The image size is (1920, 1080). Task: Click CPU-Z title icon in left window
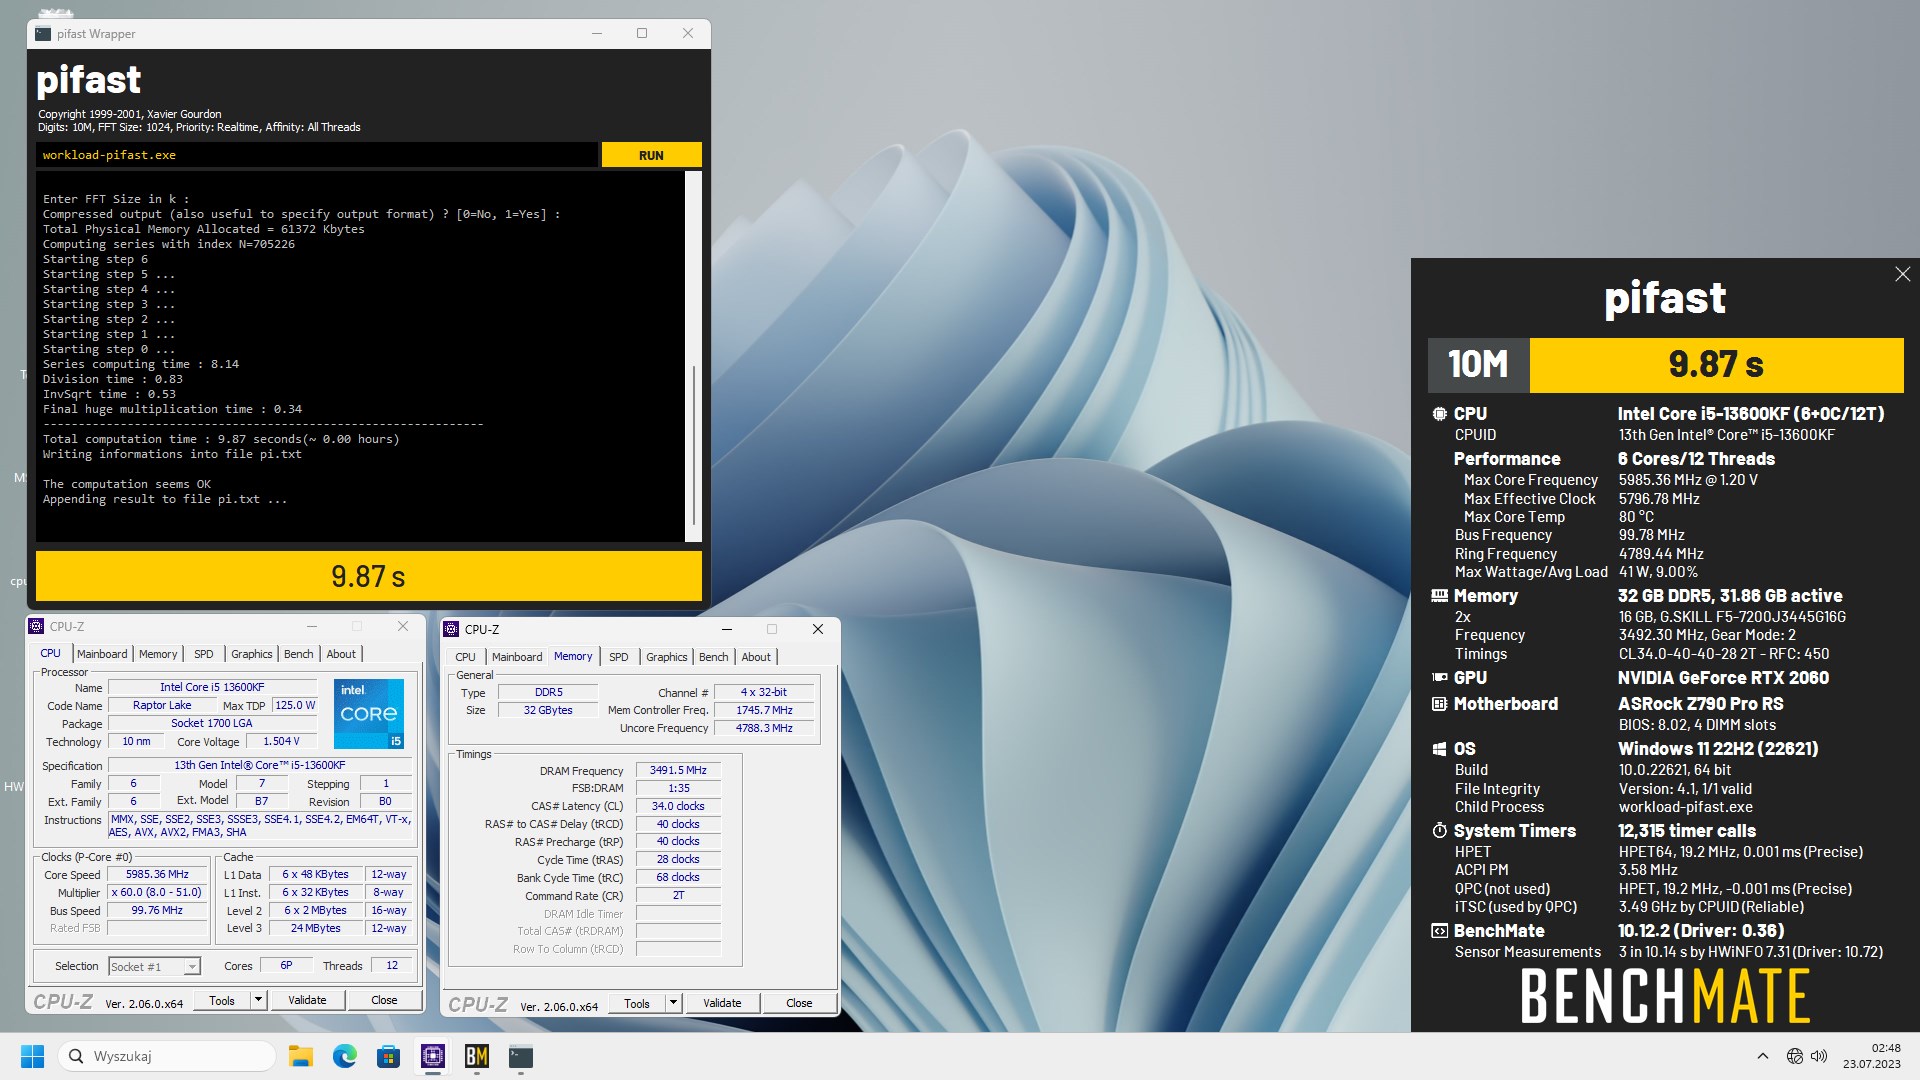click(36, 626)
